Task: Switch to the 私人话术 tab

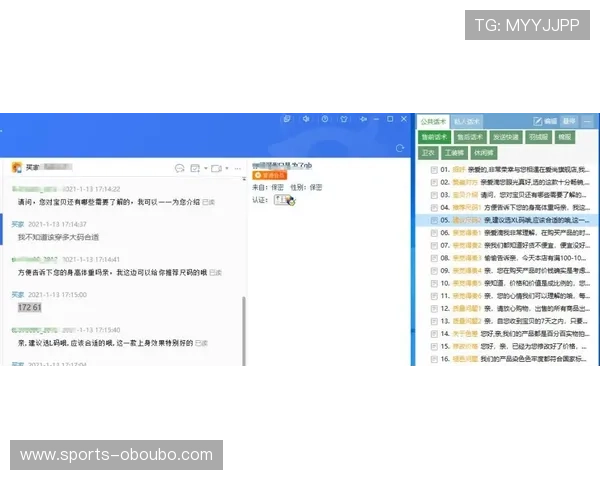Action: 466,121
